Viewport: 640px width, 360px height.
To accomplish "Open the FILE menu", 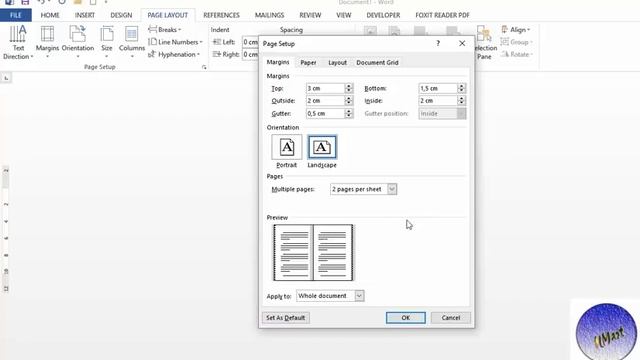I will (x=16, y=15).
